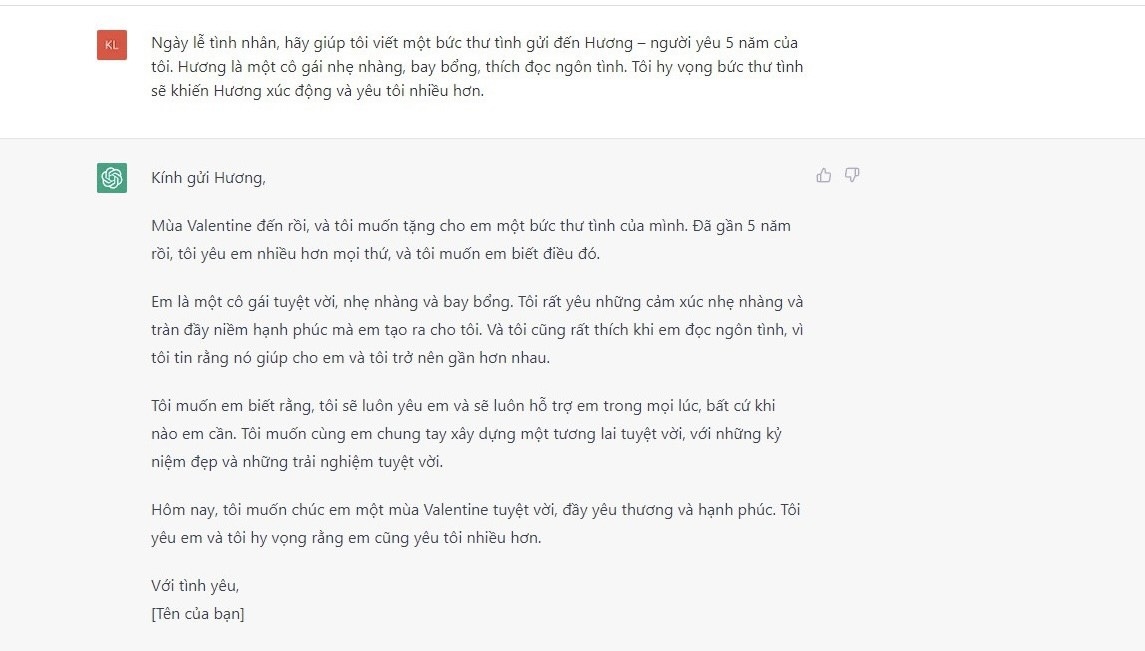Screen dimensions: 1145x651
Task: Click the prompt line starting 'Ngày lễ tình nhân'
Action: tap(475, 43)
